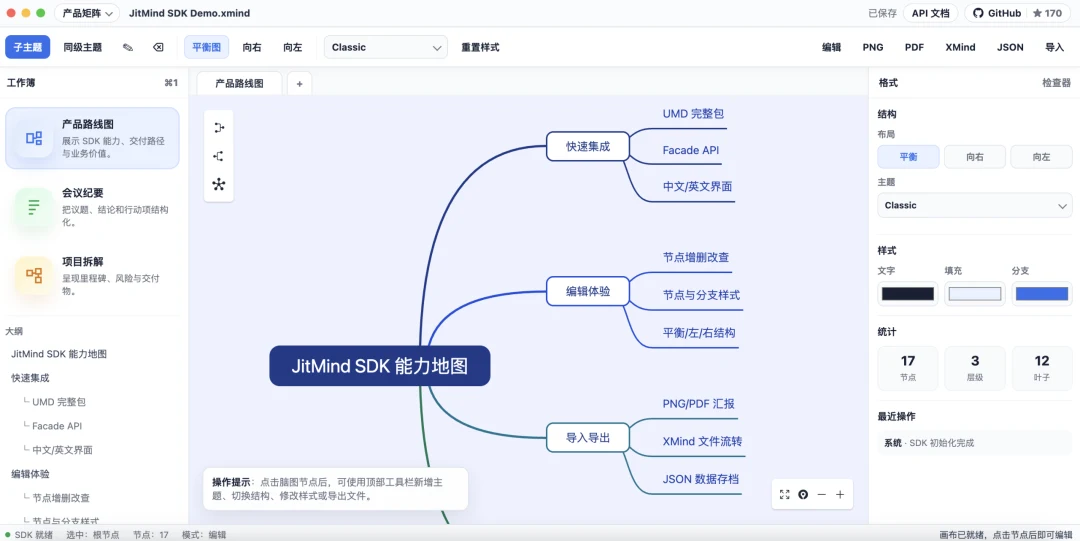Open the API 文档 link

[x=931, y=13]
